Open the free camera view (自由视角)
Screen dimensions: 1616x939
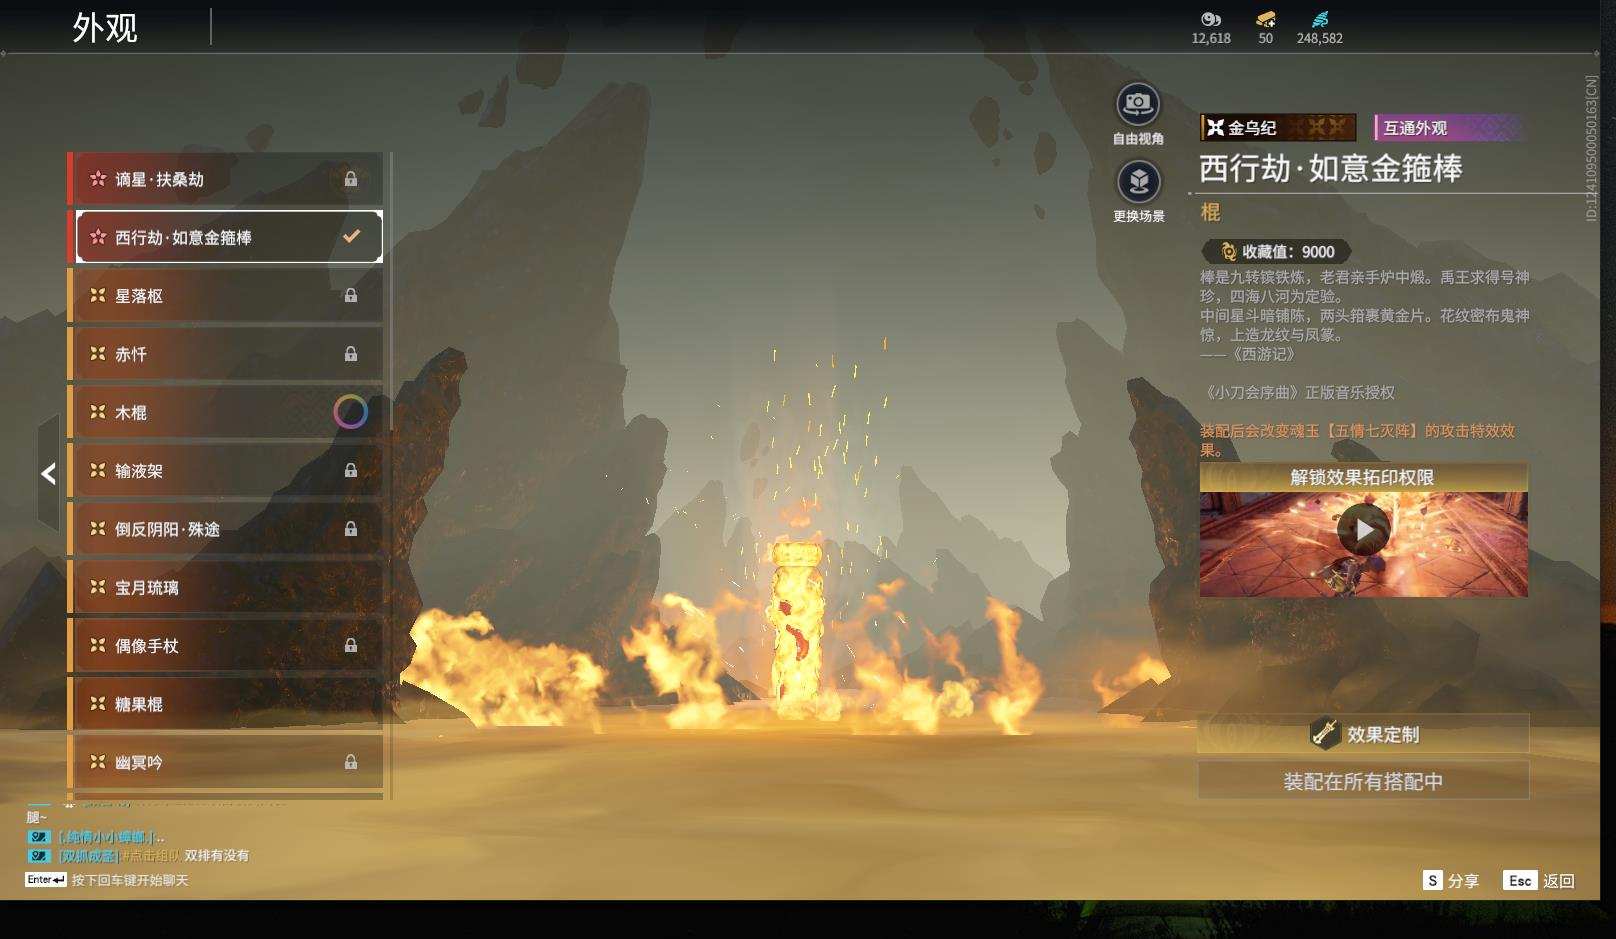pyautogui.click(x=1138, y=104)
